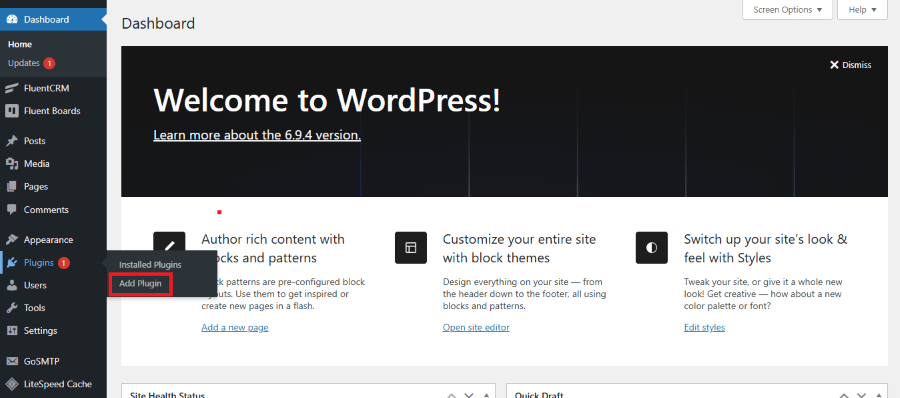
Task: Open the Users menu item
Action: pyautogui.click(x=35, y=285)
